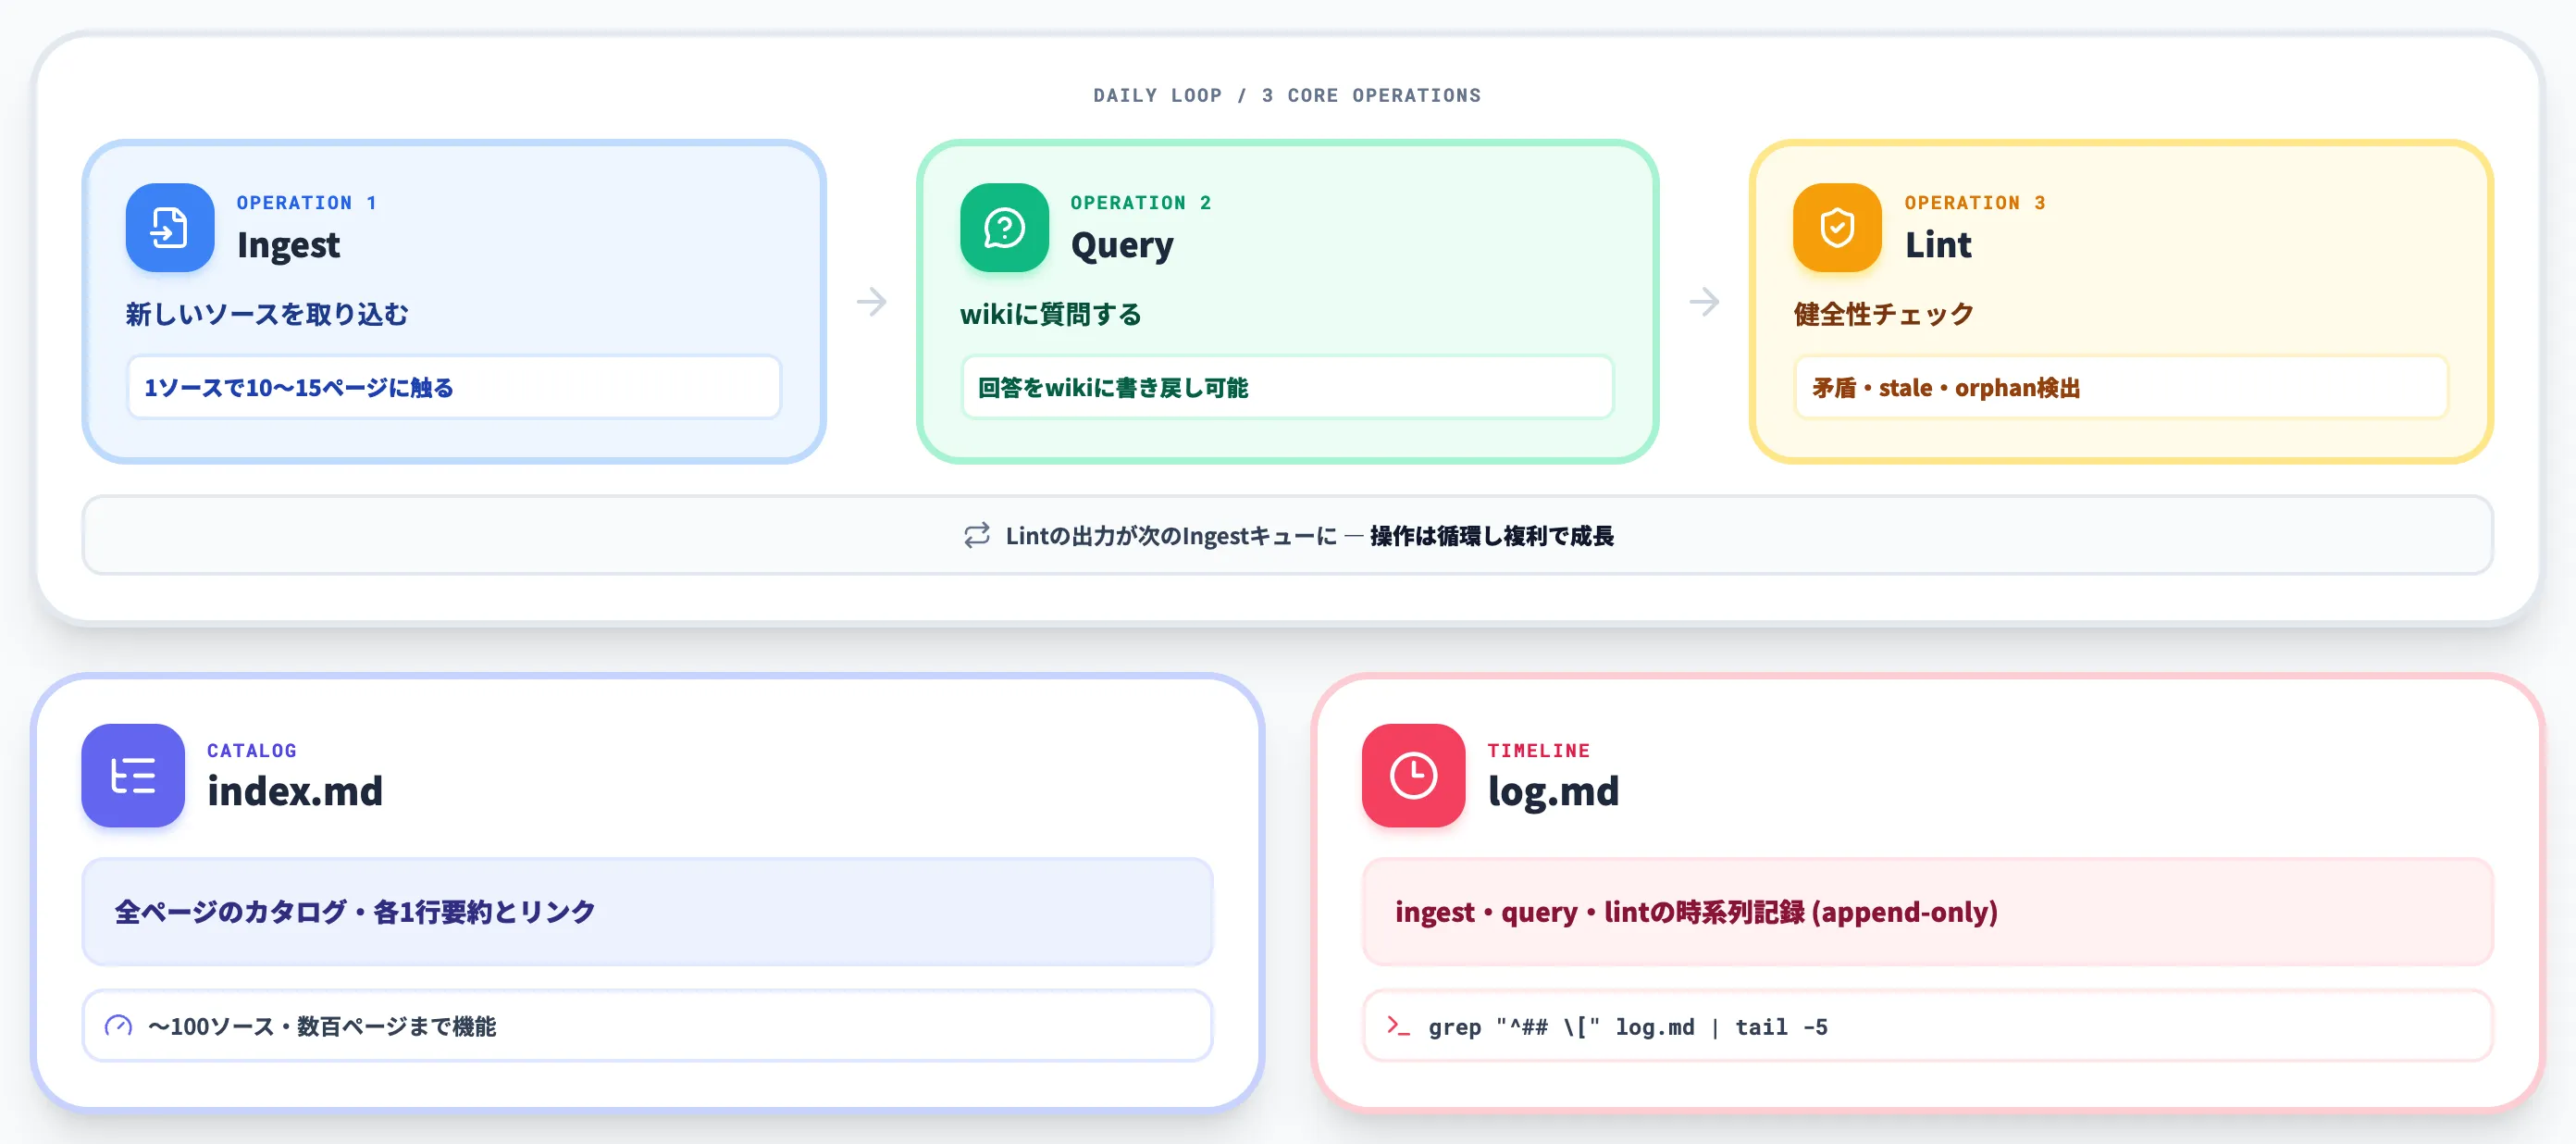
Task: Click the Query heading
Action: pyautogui.click(x=1122, y=245)
